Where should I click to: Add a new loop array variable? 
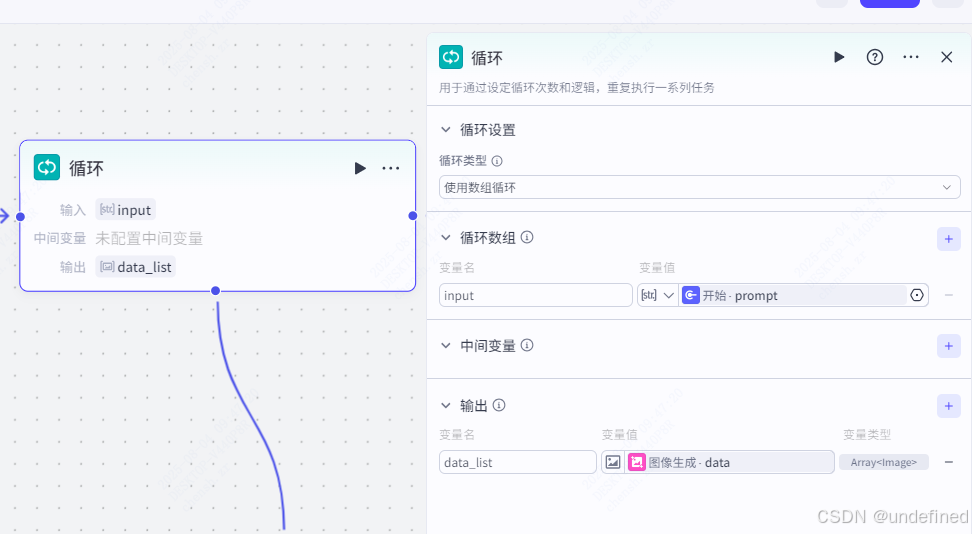(x=948, y=239)
